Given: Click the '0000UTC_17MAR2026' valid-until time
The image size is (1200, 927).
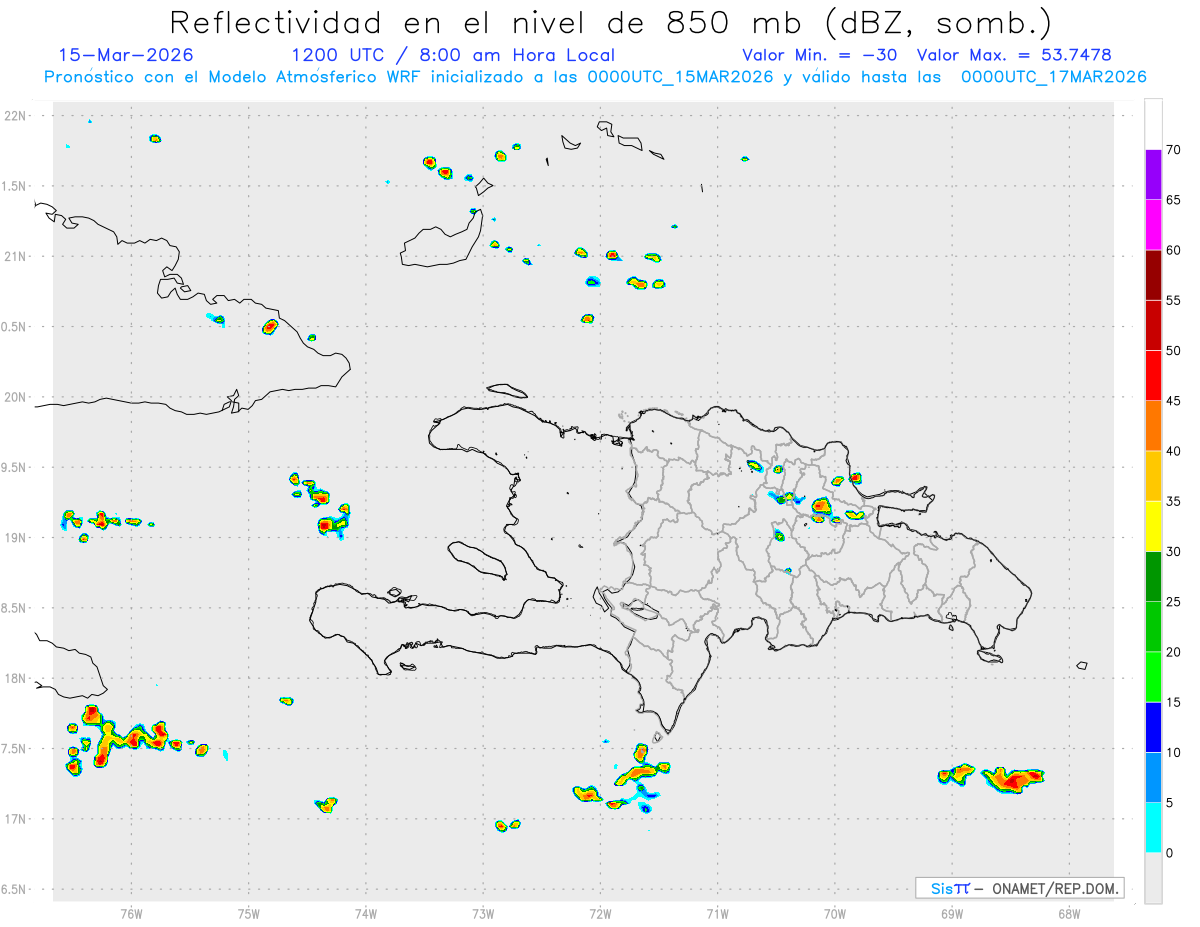Looking at the screenshot, I should (1053, 77).
